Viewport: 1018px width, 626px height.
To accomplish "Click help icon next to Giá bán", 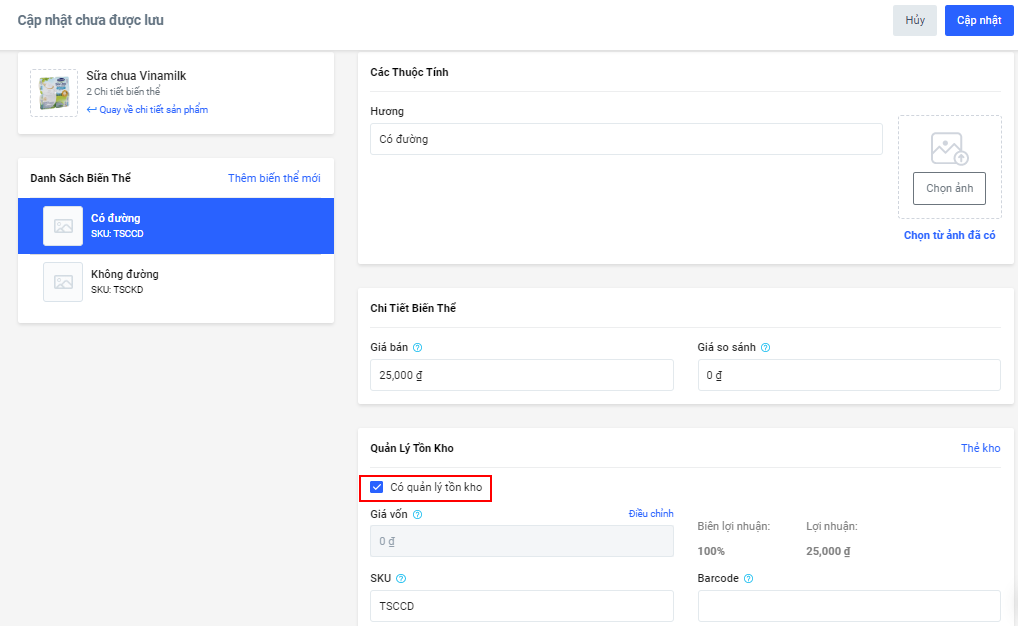I will pyautogui.click(x=417, y=348).
